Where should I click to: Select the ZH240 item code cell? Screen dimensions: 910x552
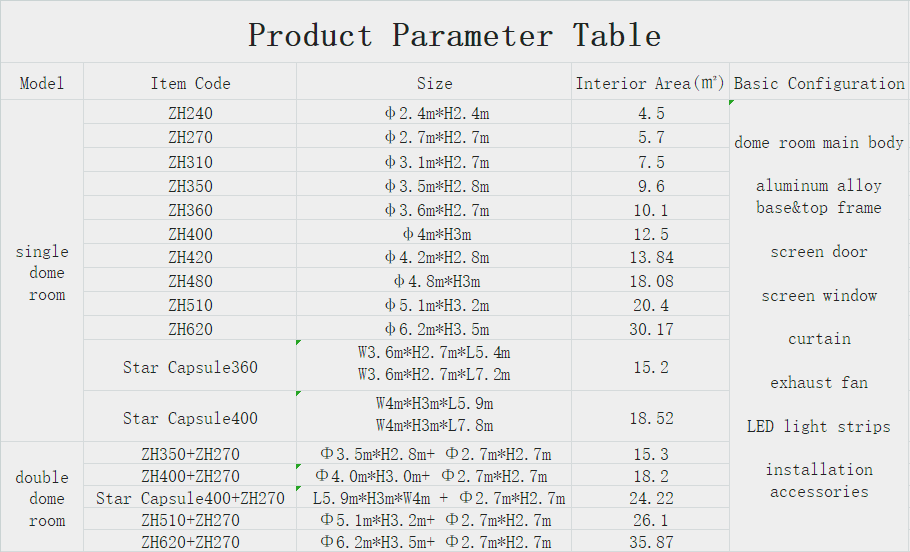[x=190, y=113]
